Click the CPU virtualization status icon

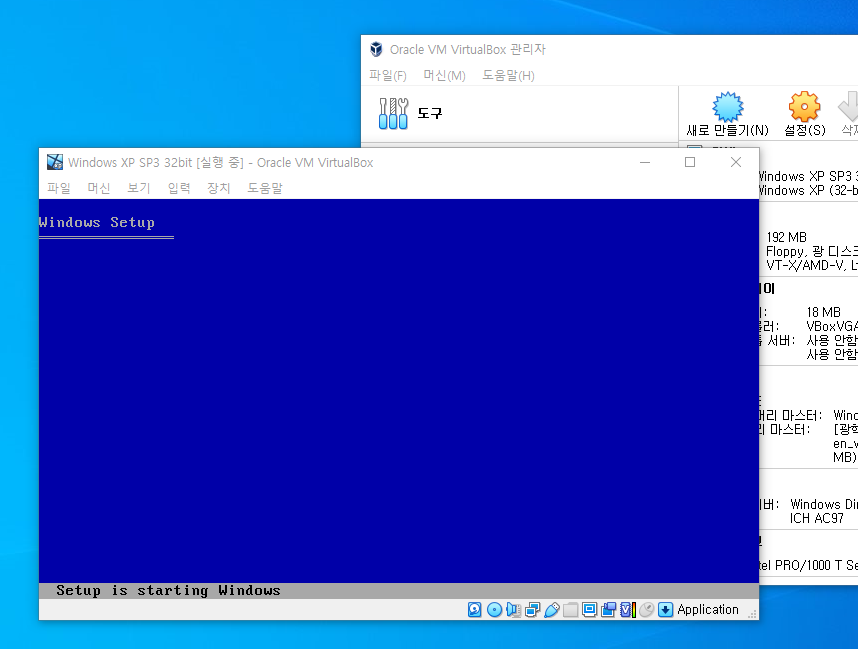[628, 610]
